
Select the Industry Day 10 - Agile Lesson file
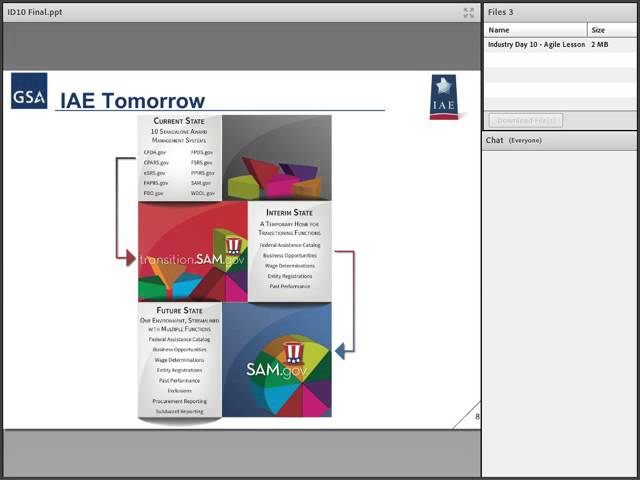(537, 44)
